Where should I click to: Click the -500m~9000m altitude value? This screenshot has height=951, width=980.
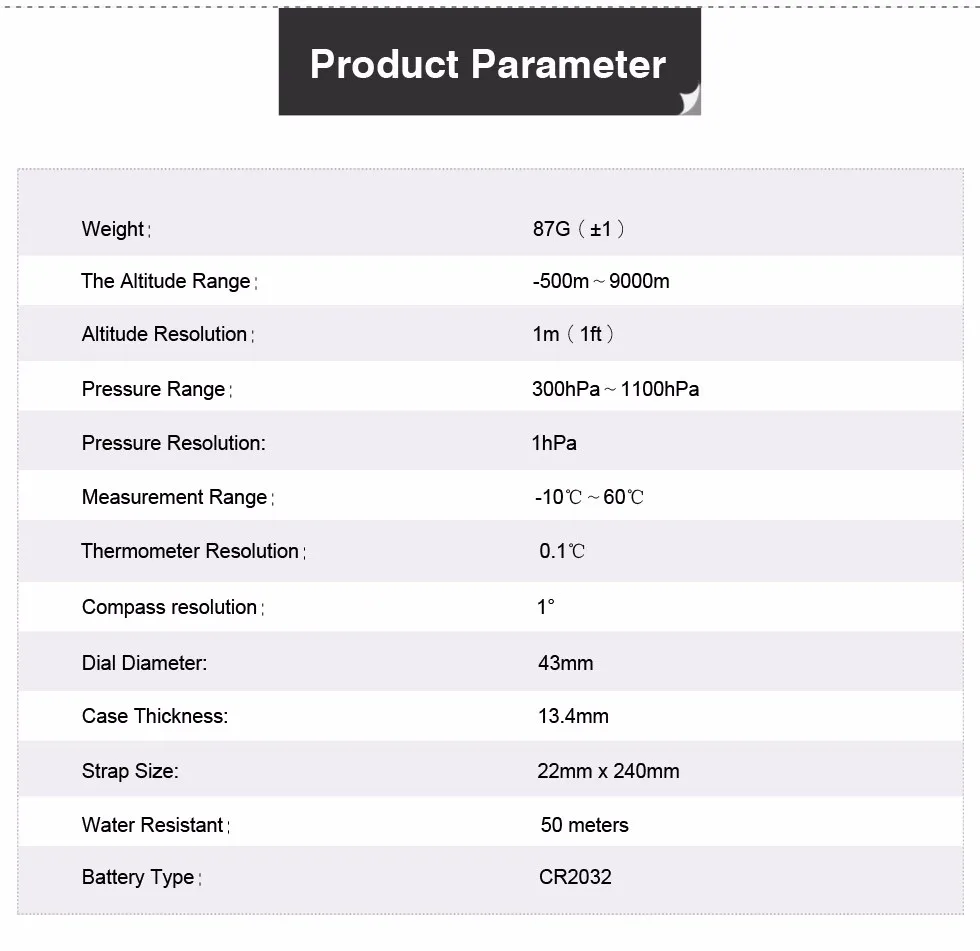pos(601,281)
